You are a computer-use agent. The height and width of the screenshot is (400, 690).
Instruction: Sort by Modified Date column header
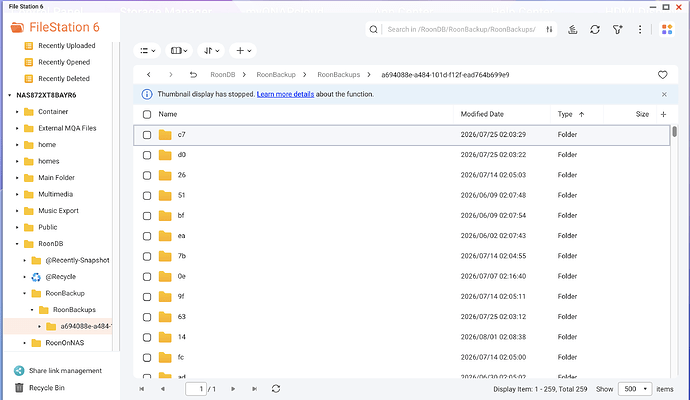pyautogui.click(x=482, y=114)
